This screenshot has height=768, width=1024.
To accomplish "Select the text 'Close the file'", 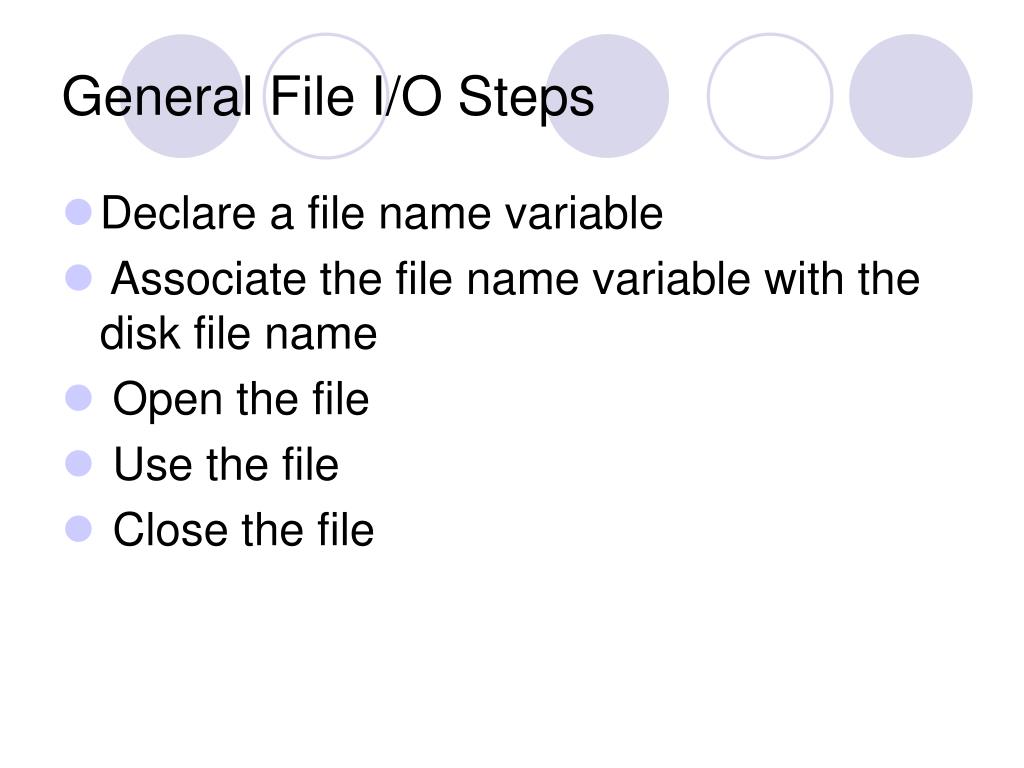I will [x=244, y=530].
